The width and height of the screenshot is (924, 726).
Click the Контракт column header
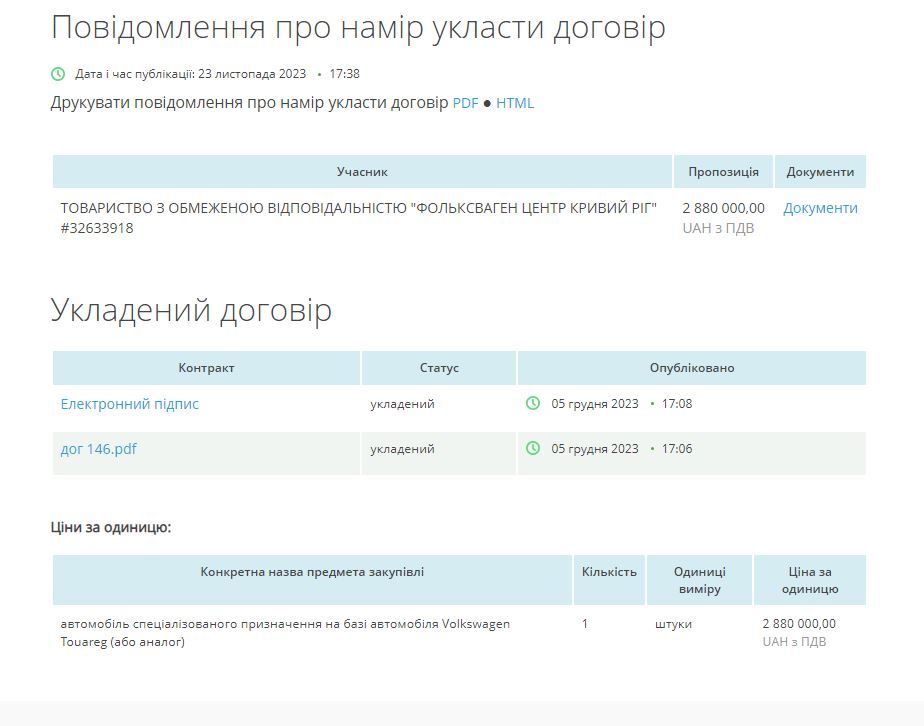[206, 368]
